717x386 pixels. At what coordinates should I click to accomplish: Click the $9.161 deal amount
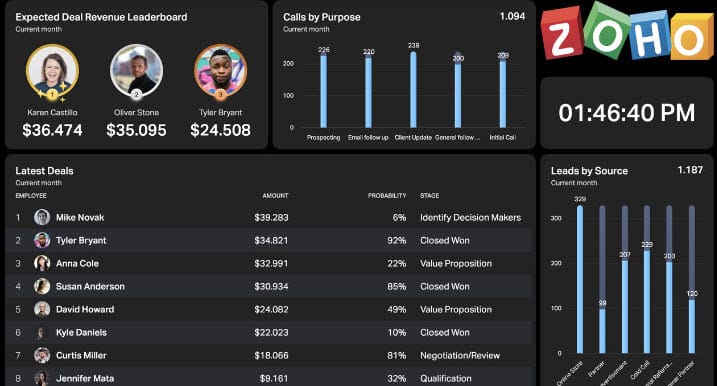pos(274,378)
